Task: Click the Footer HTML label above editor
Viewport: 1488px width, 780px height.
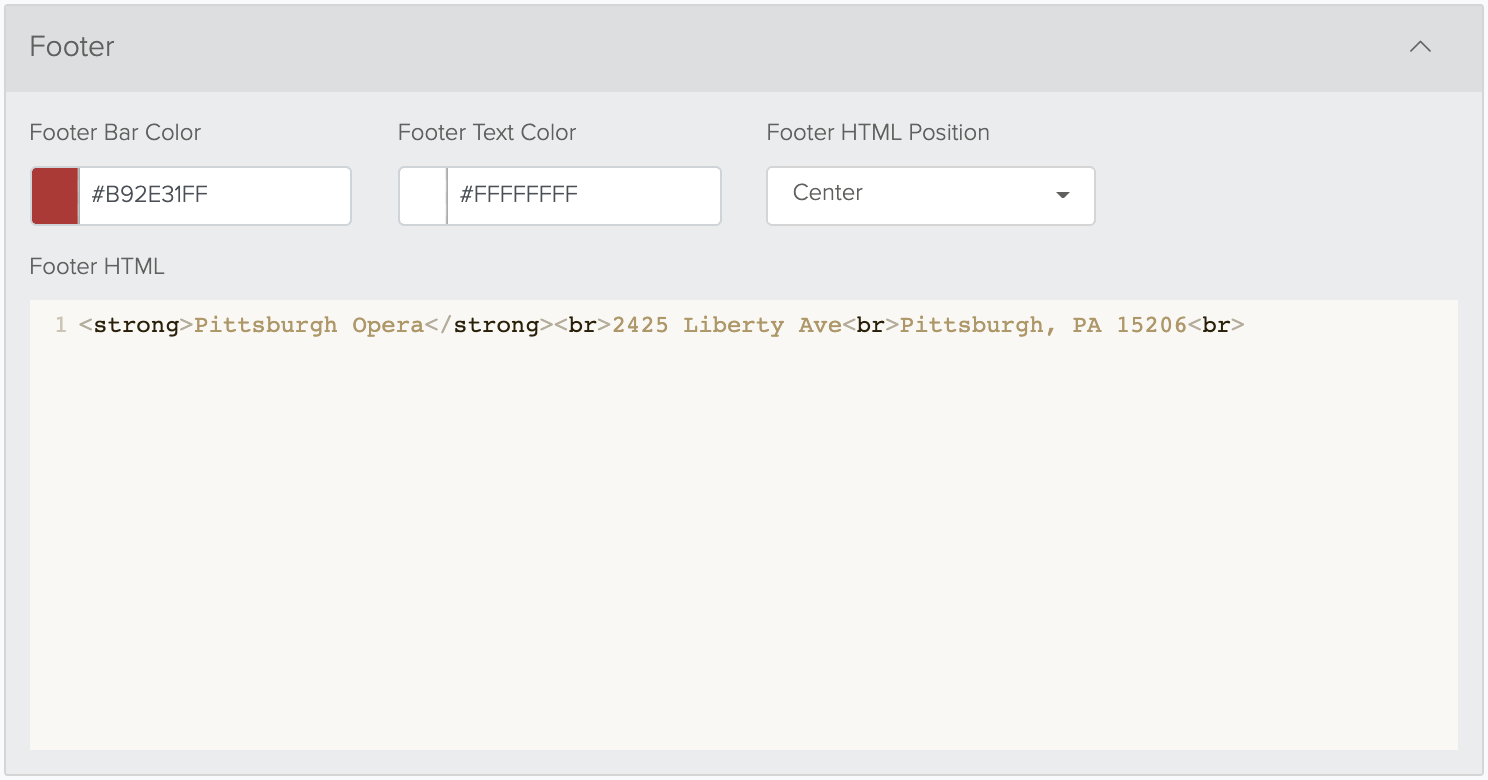Action: pos(97,267)
